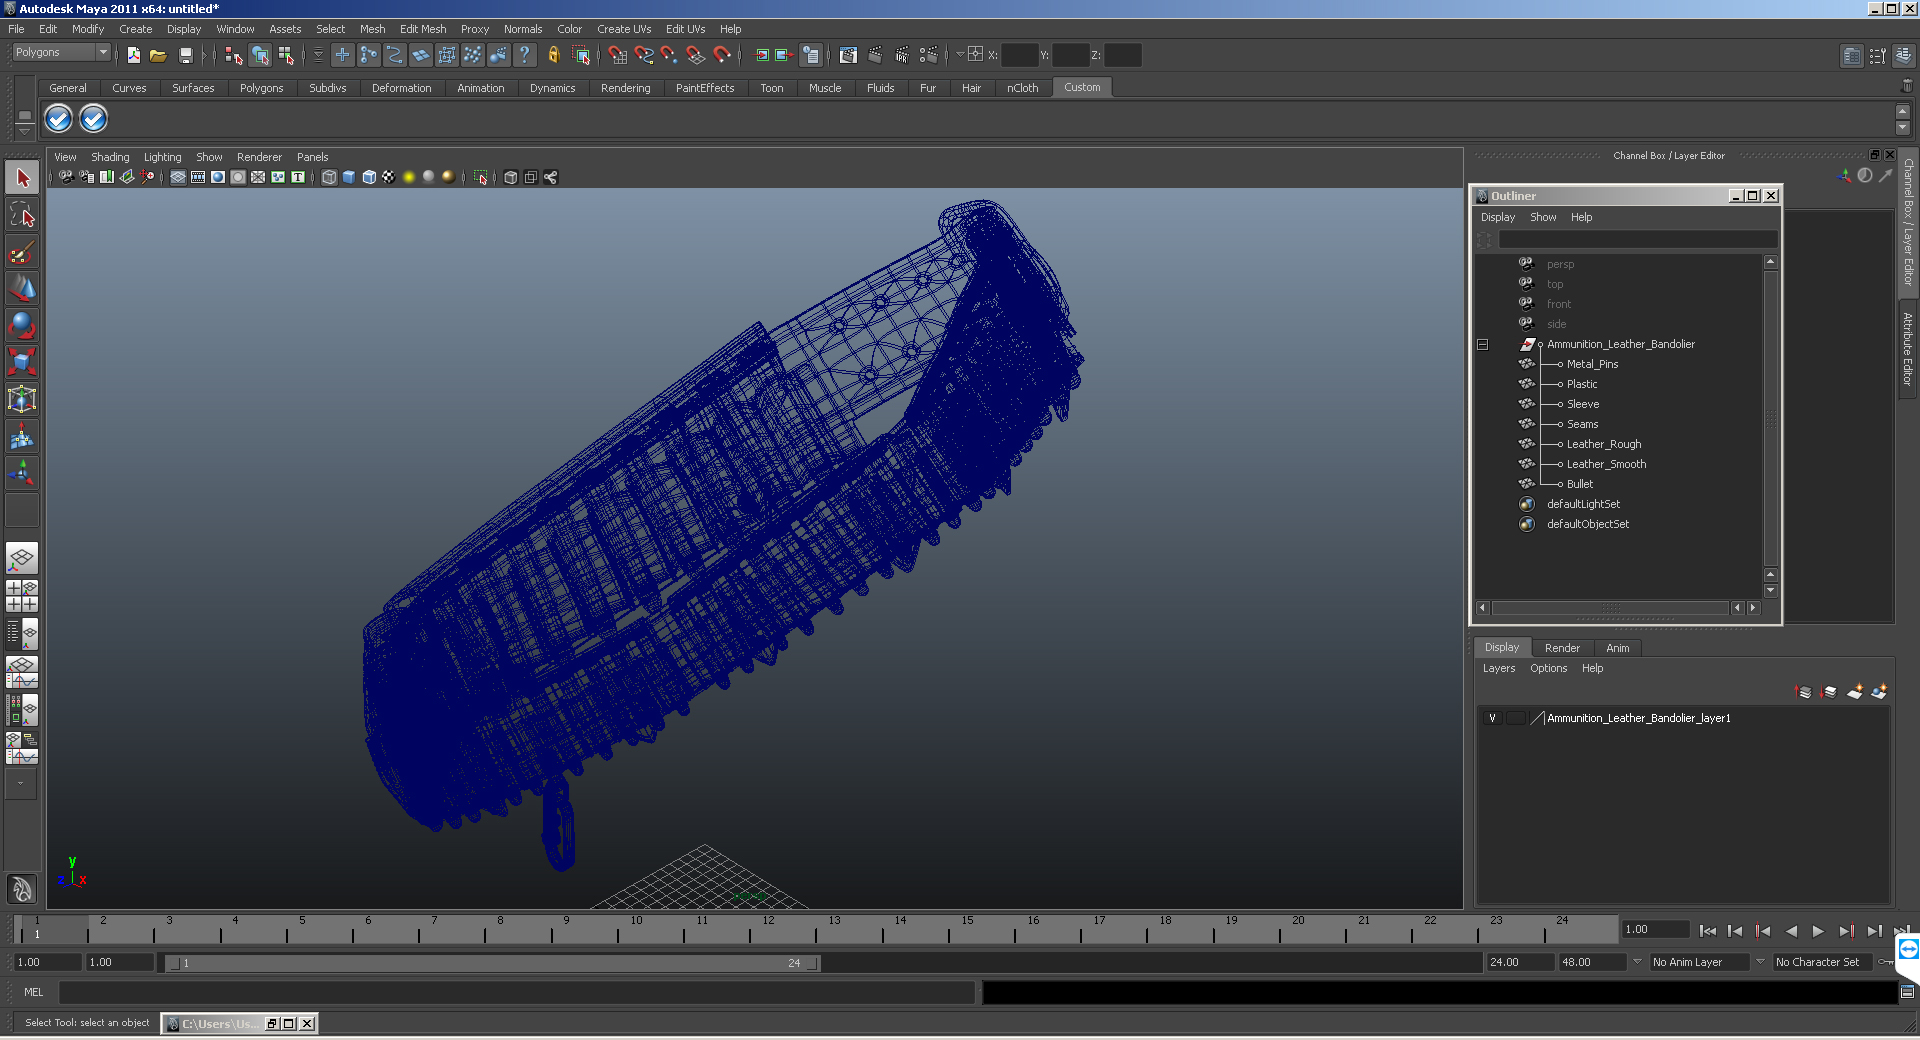Click MEL label to switch script language
The image size is (1920, 1040).
pos(34,992)
